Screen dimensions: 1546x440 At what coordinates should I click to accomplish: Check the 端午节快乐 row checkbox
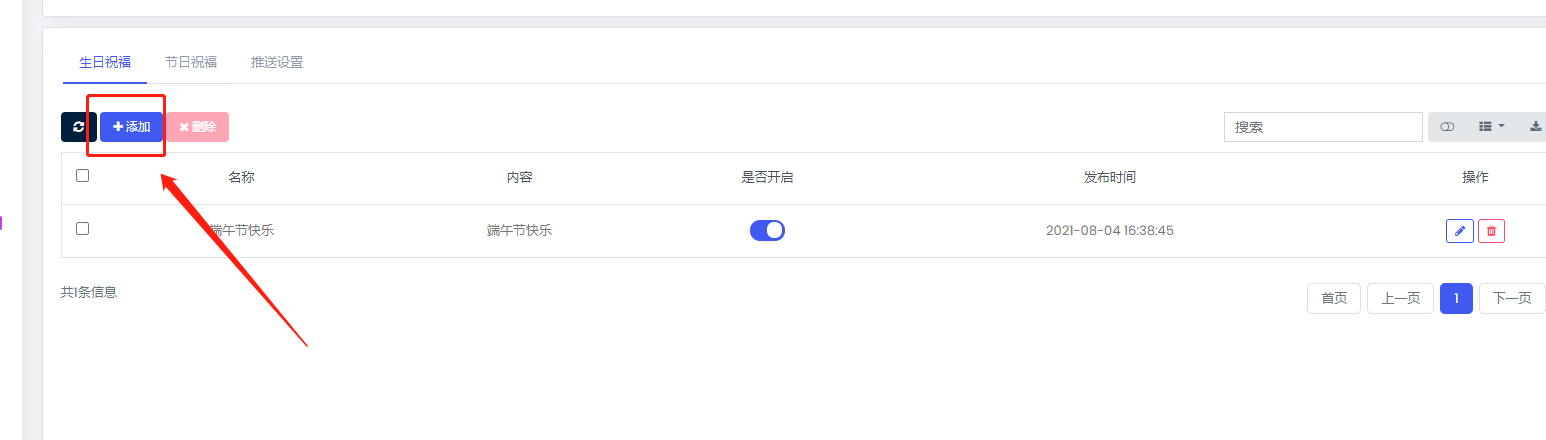(x=83, y=228)
